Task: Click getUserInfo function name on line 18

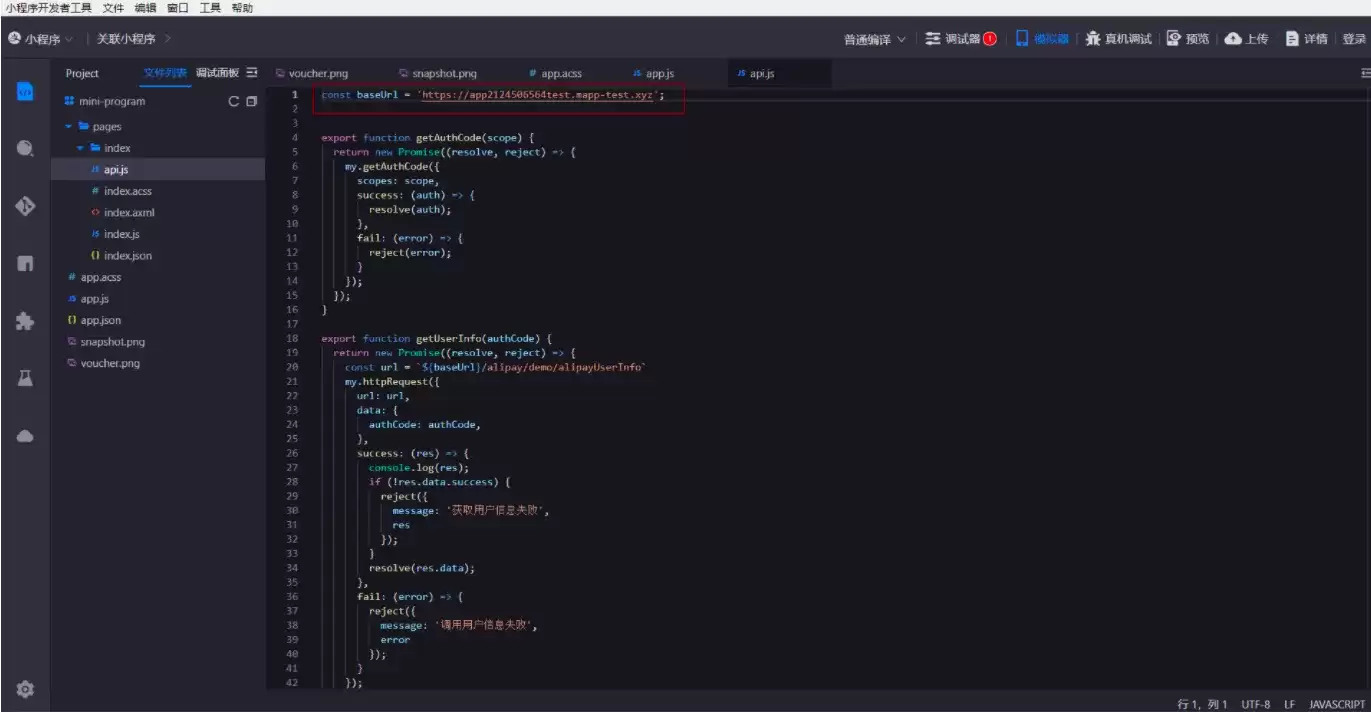Action: point(449,338)
